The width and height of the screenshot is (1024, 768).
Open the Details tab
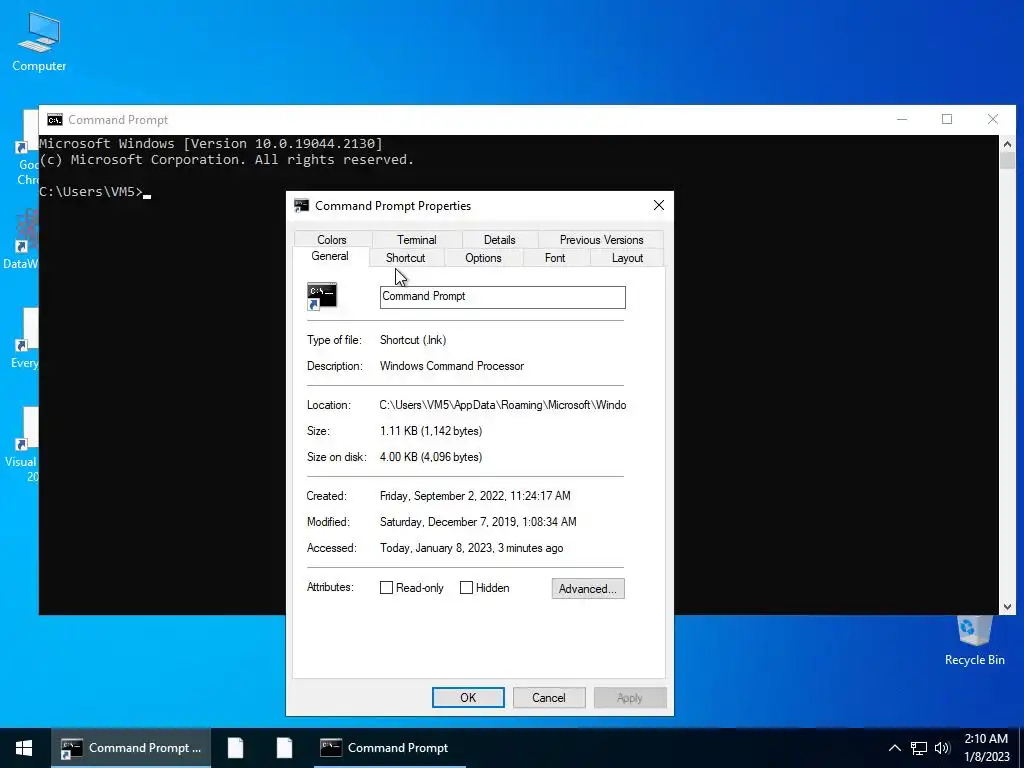(500, 240)
